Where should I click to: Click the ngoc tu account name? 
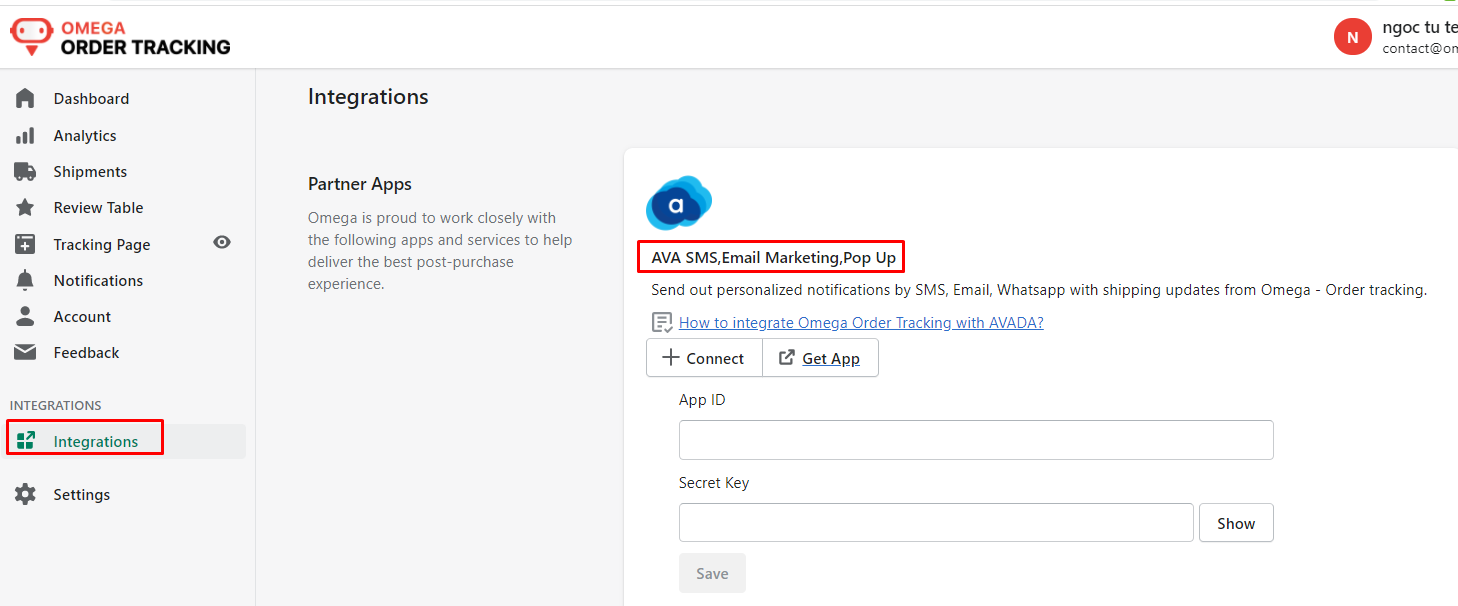point(1419,28)
